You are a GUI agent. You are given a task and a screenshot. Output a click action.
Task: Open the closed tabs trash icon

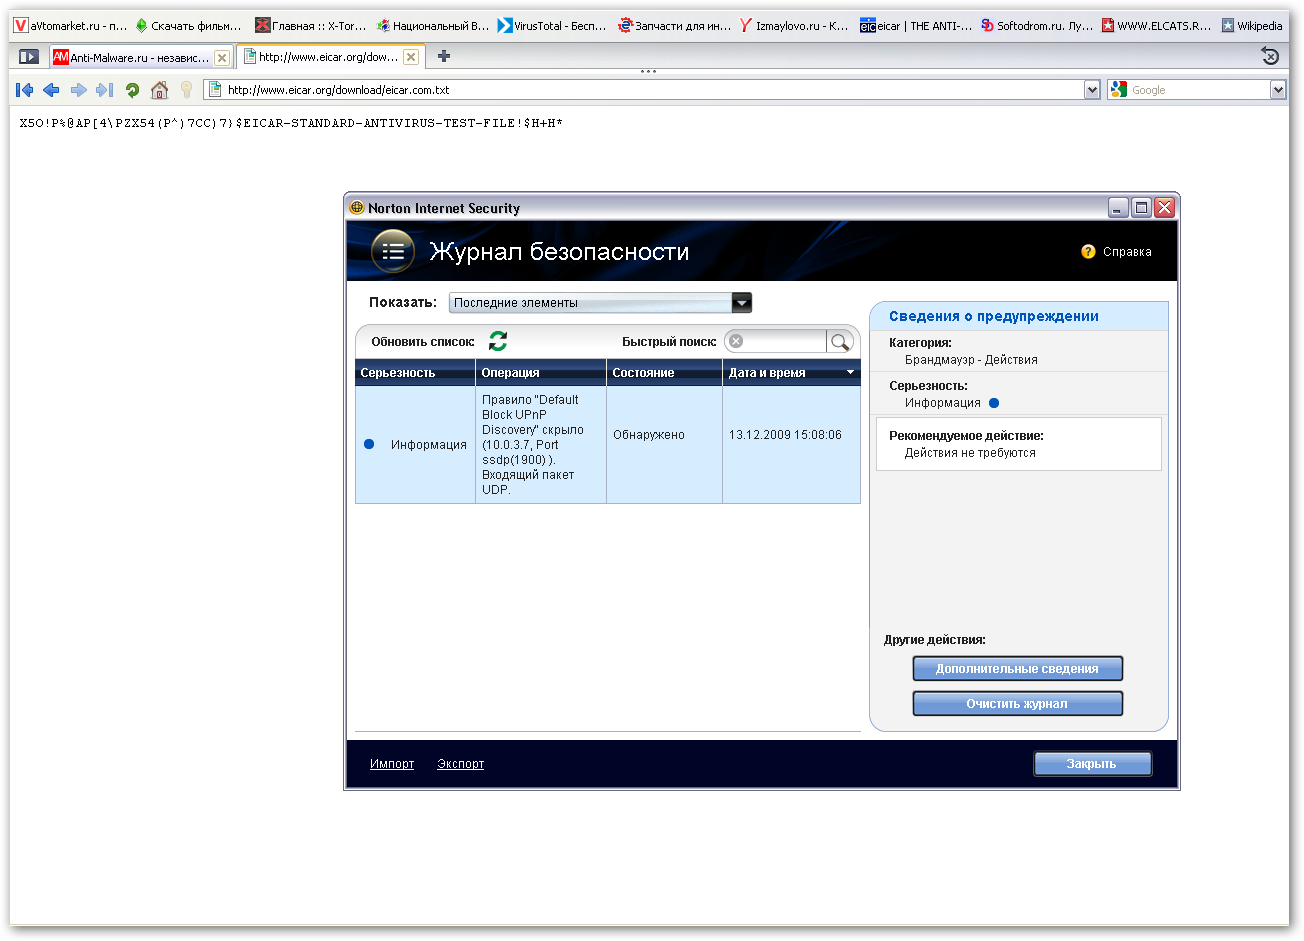point(1270,56)
